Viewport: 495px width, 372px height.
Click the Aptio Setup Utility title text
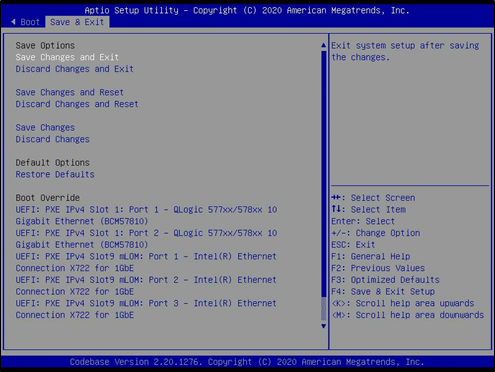pyautogui.click(x=247, y=10)
